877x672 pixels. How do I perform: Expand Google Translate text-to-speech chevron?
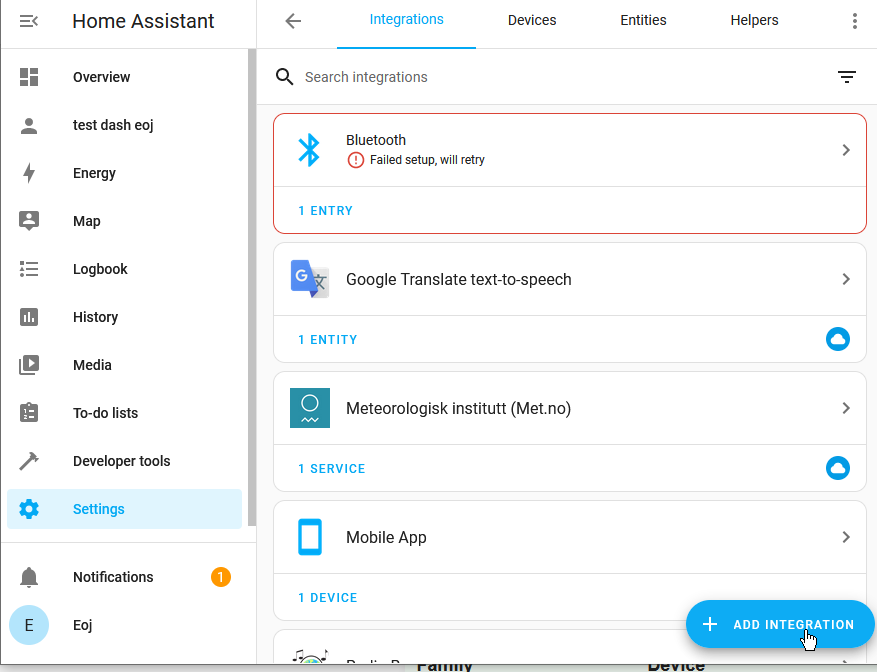(x=846, y=279)
